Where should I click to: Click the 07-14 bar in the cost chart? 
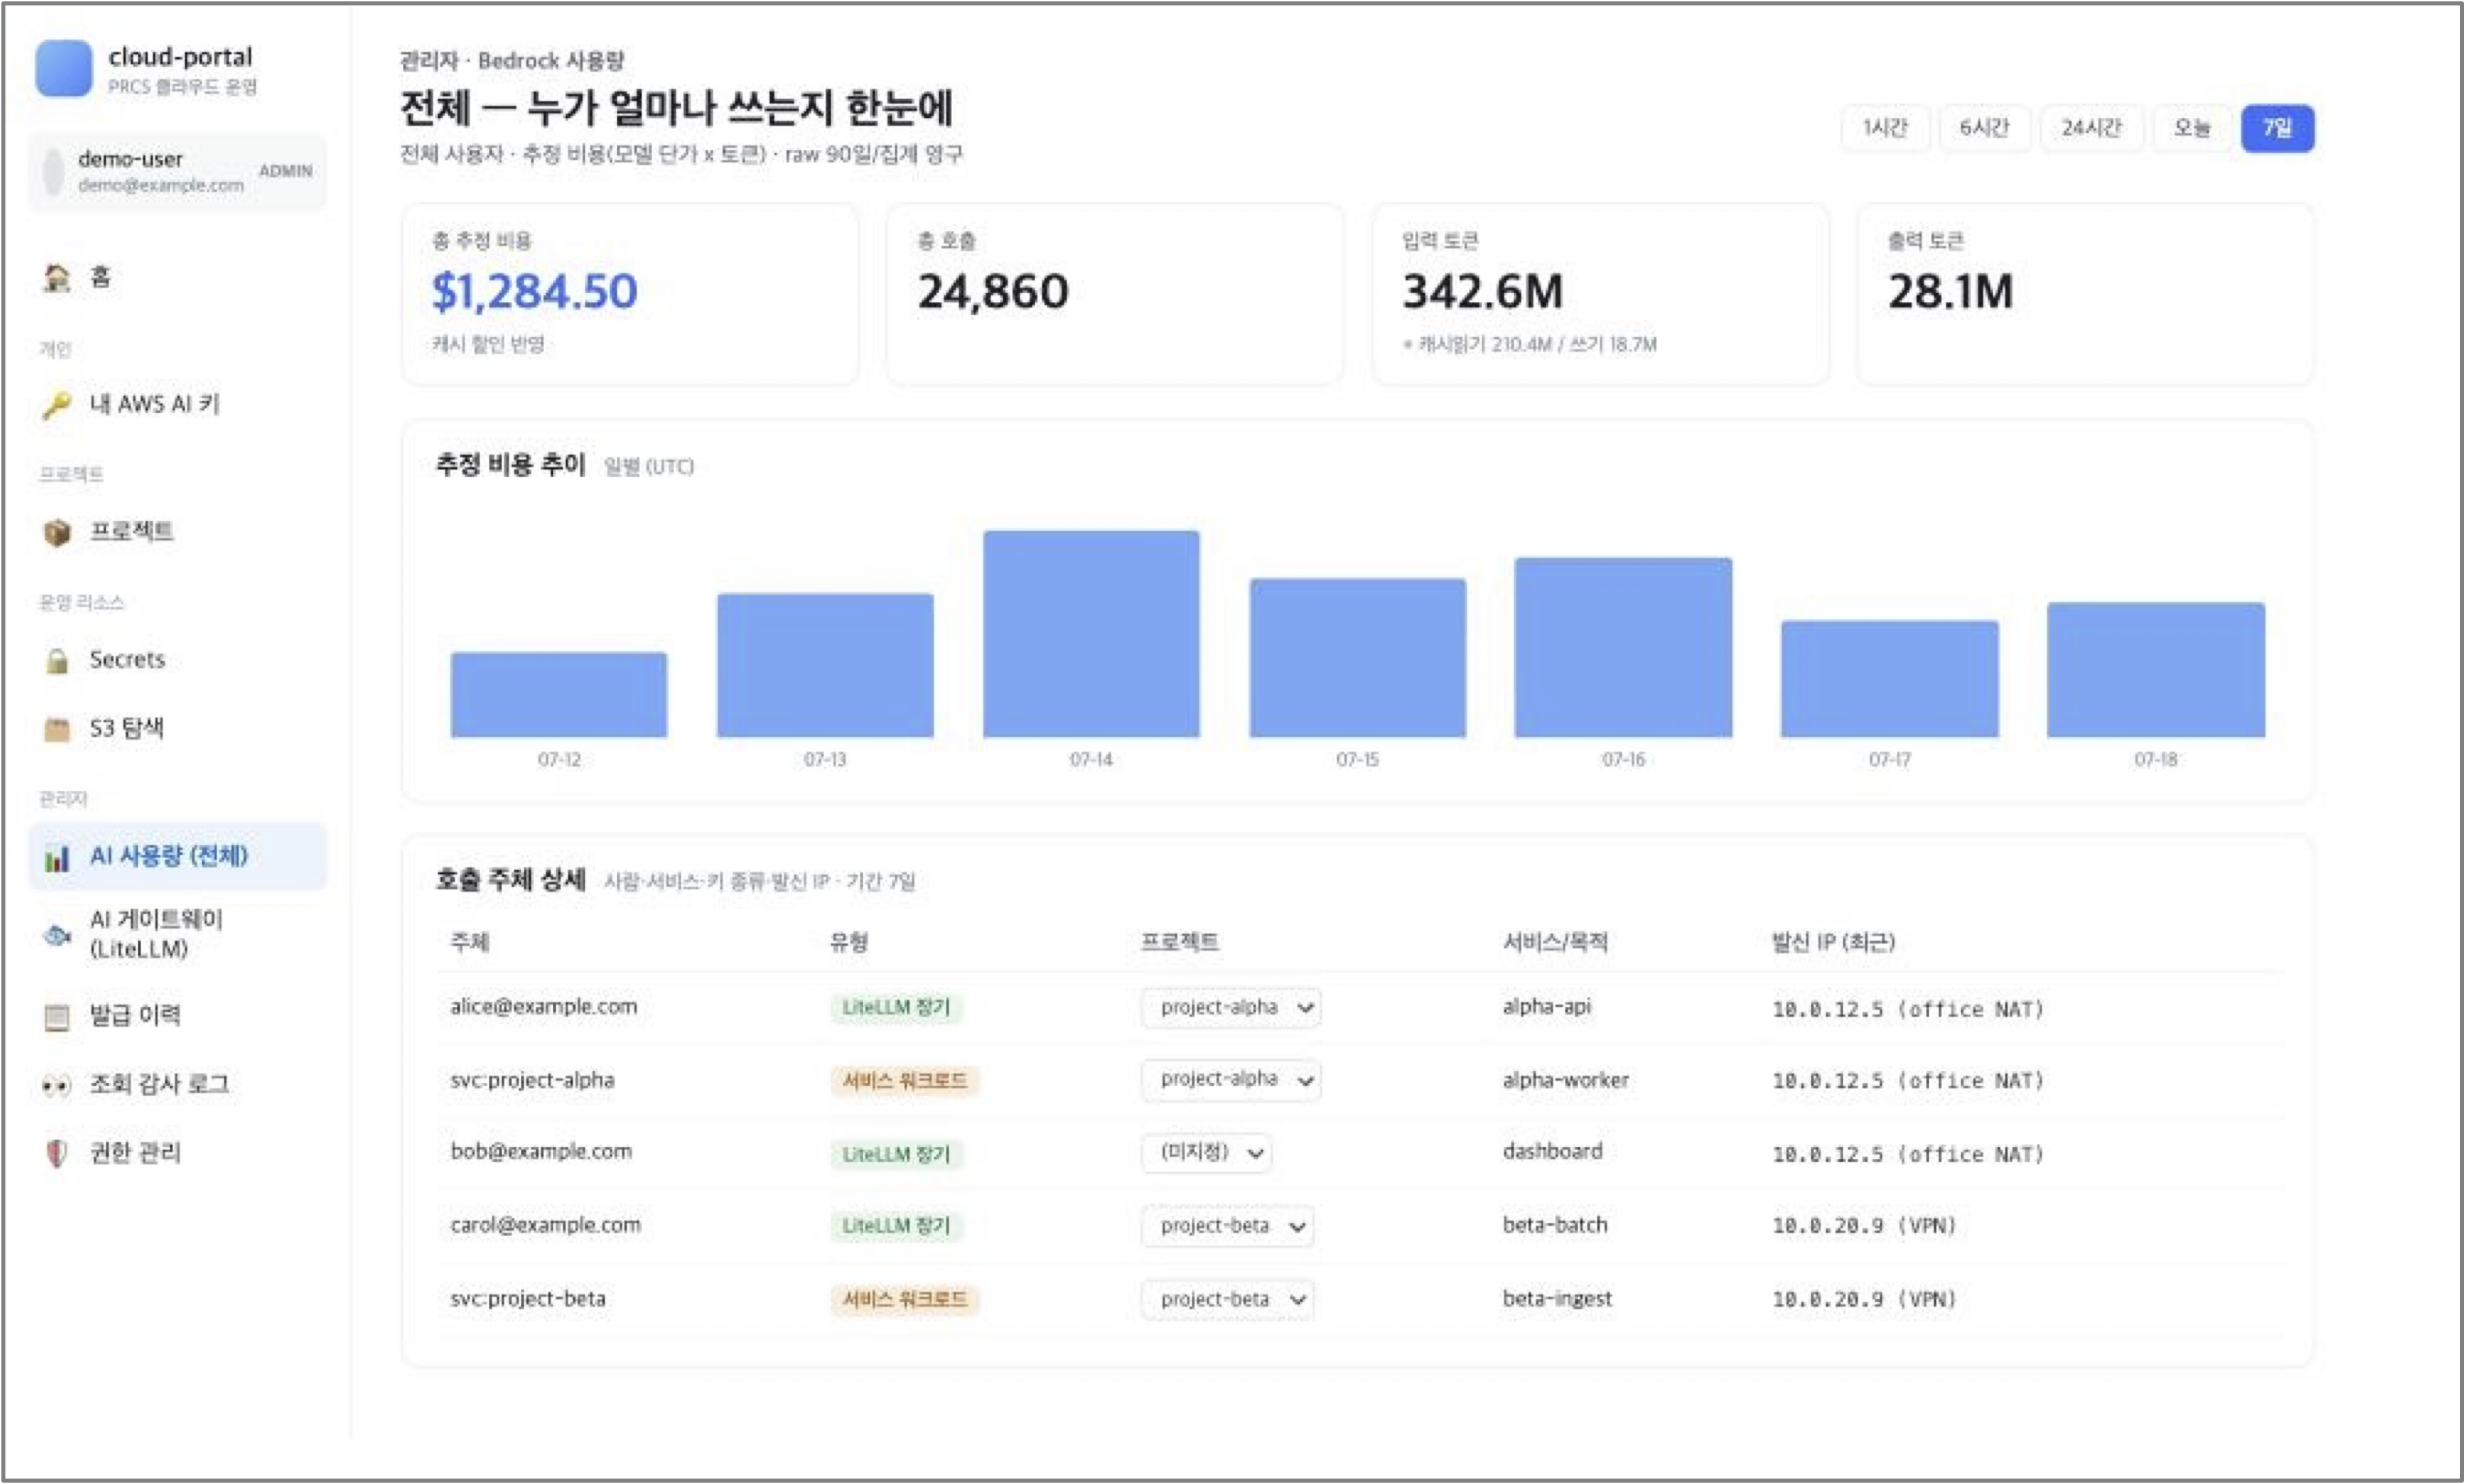1091,634
